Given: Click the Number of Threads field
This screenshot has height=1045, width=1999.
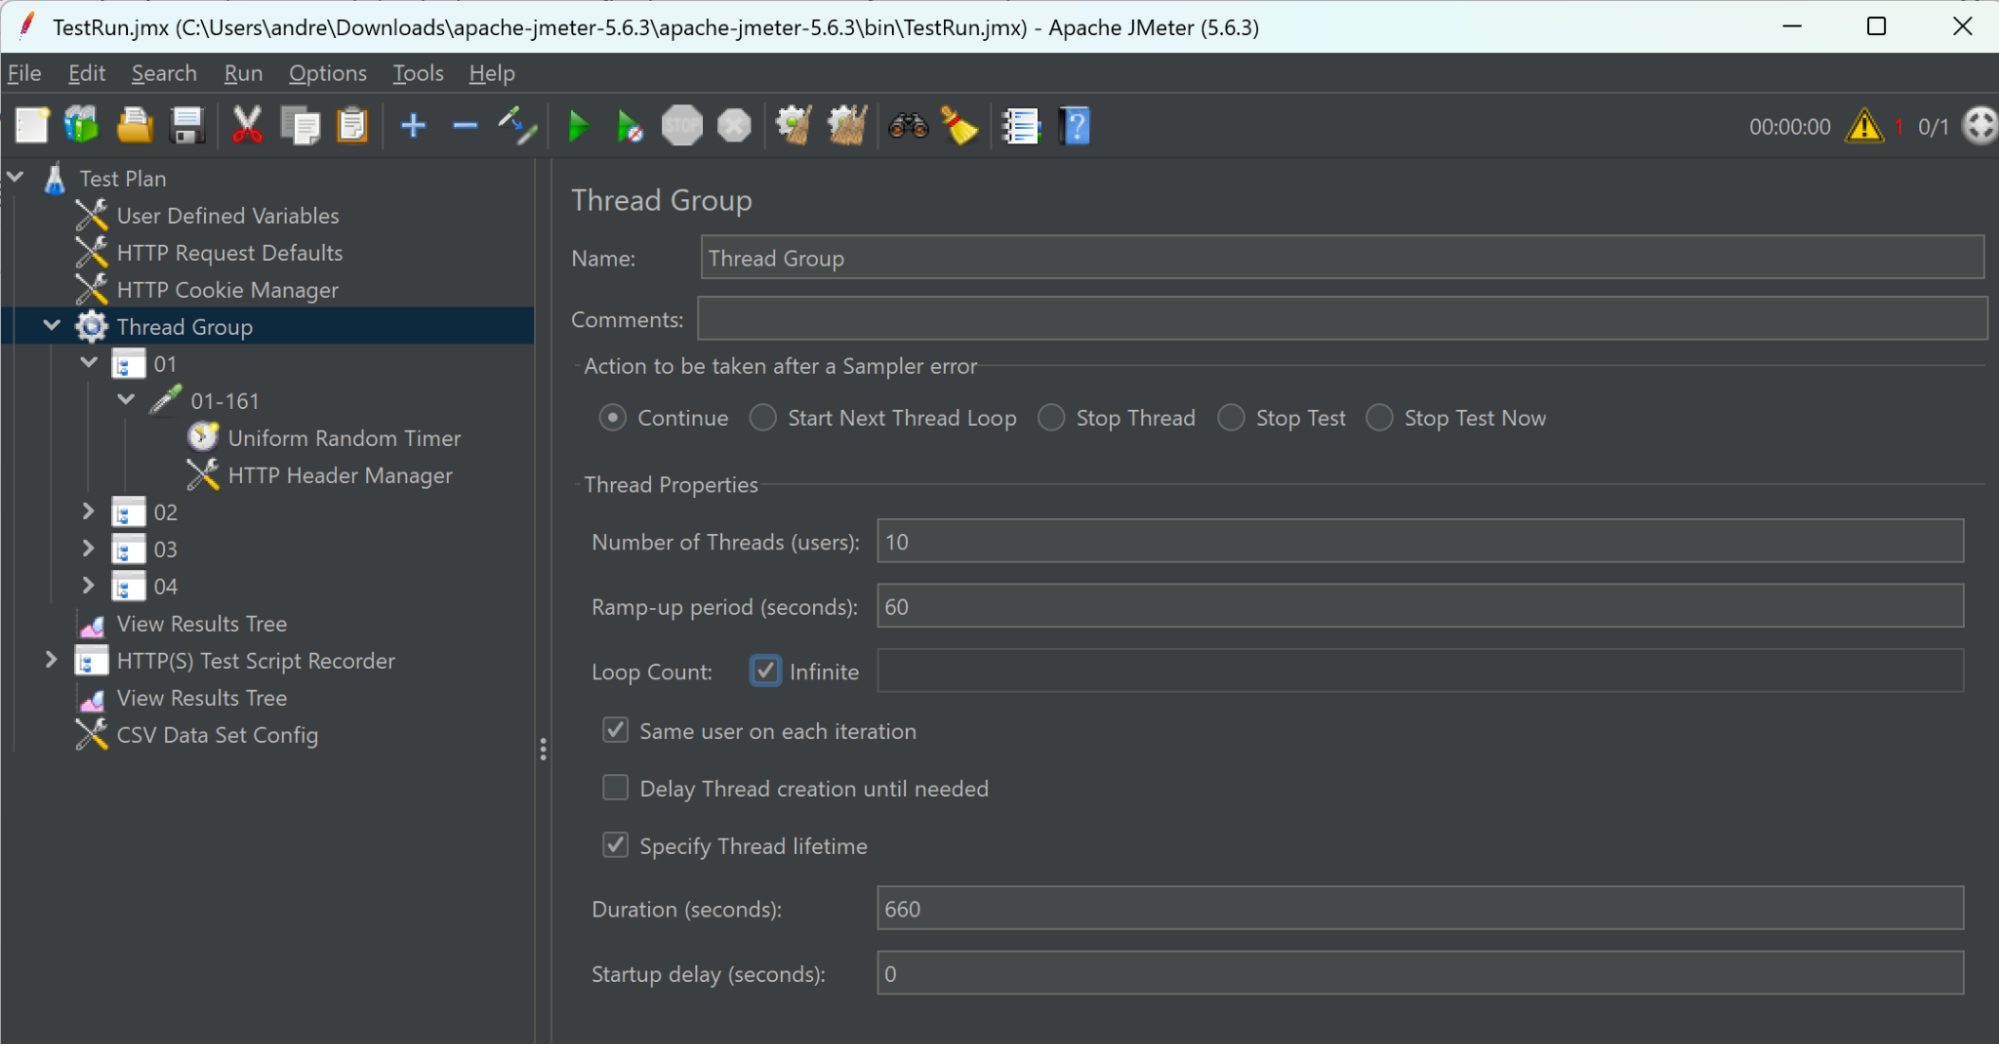Looking at the screenshot, I should point(1420,541).
